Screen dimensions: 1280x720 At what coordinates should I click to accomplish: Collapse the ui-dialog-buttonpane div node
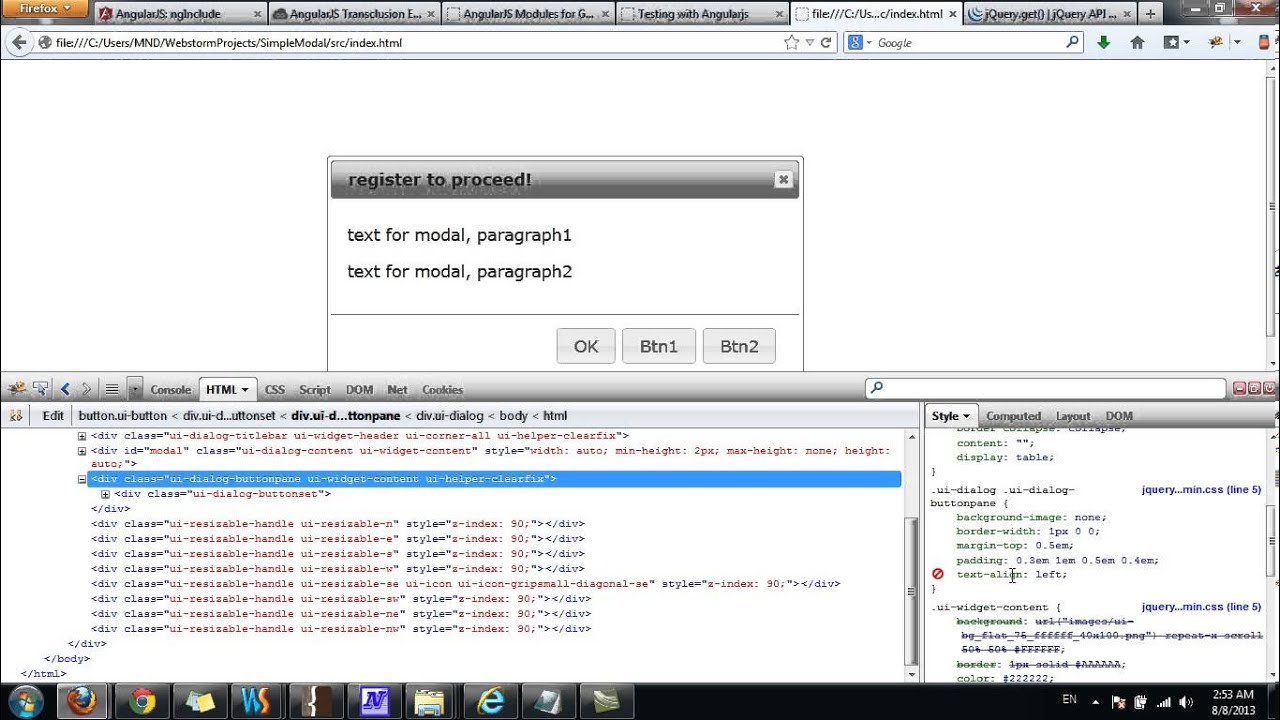82,479
